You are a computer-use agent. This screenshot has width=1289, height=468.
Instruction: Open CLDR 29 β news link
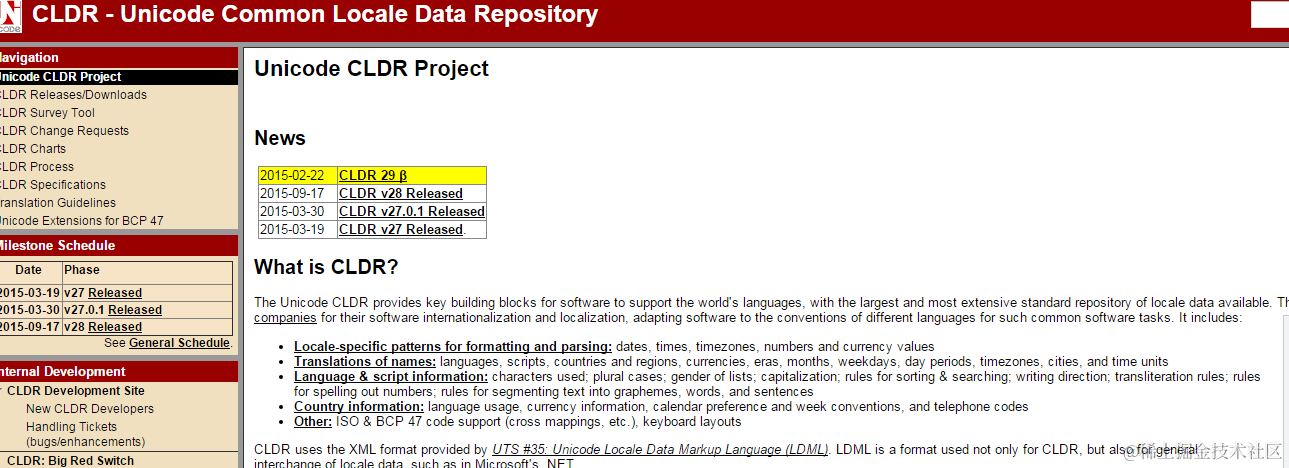(373, 176)
